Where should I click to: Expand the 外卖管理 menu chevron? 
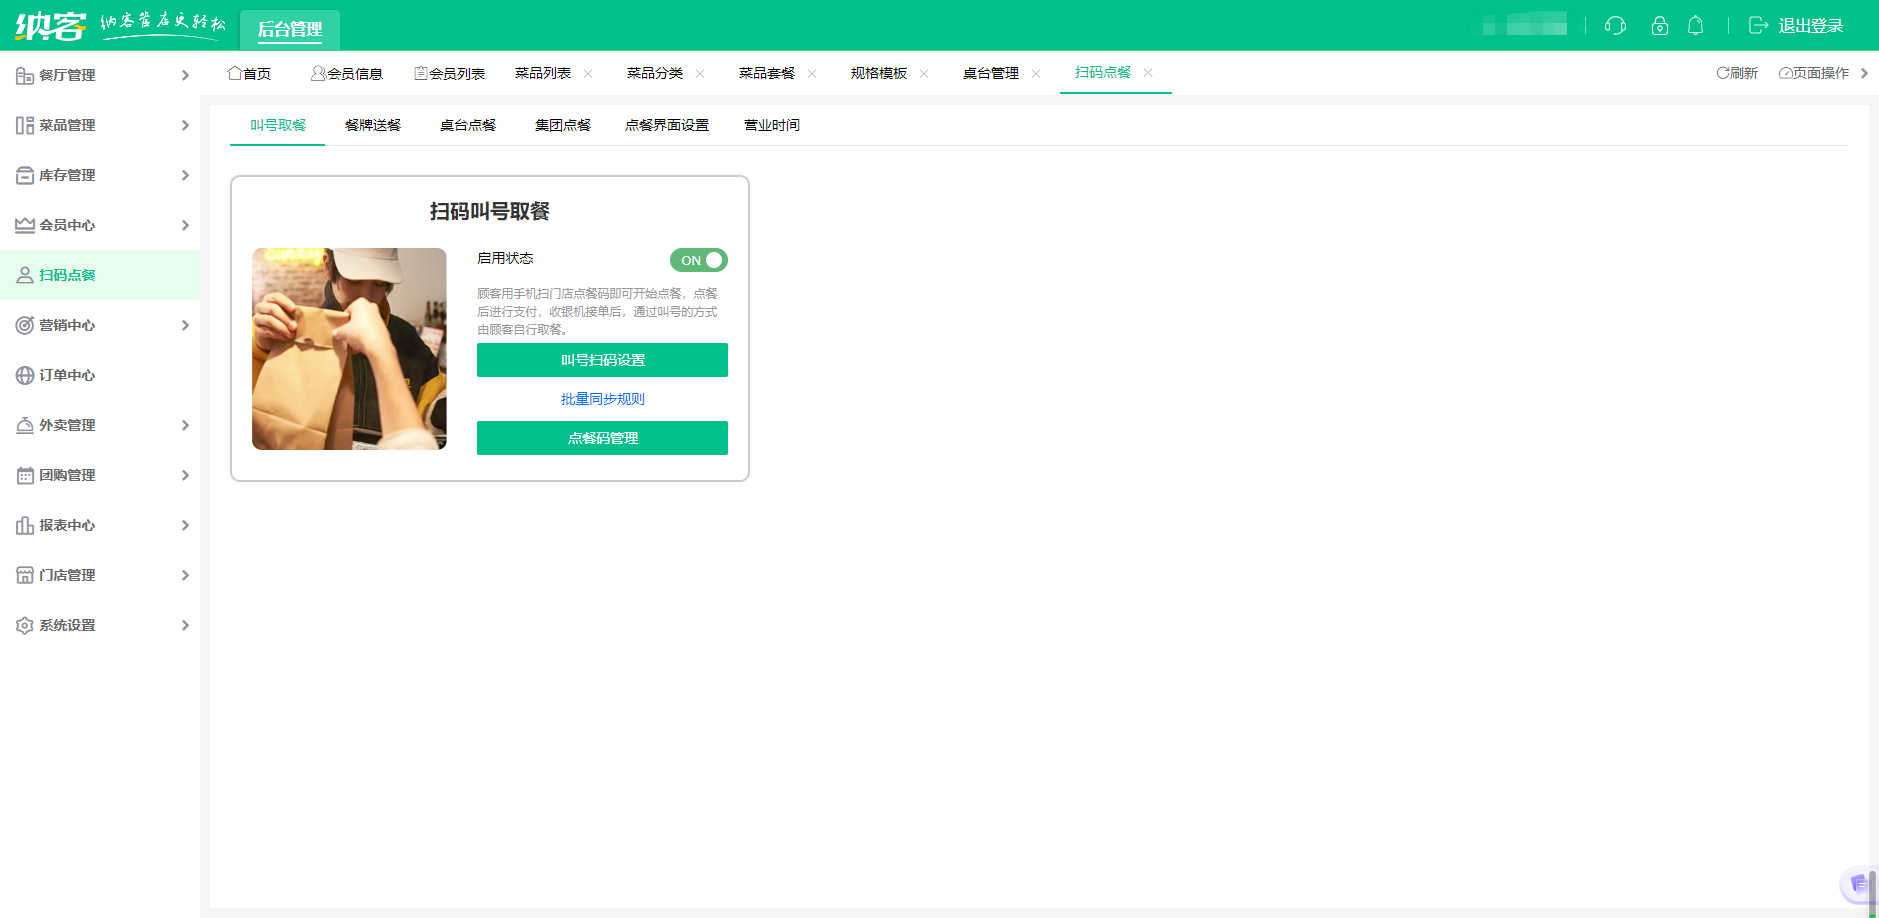[184, 425]
